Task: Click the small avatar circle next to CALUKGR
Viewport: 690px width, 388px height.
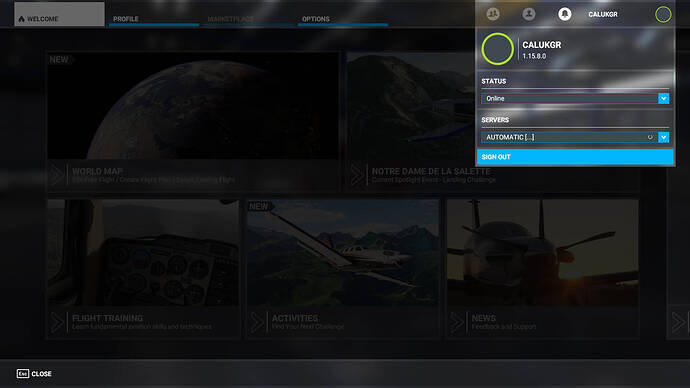Action: click(x=663, y=15)
